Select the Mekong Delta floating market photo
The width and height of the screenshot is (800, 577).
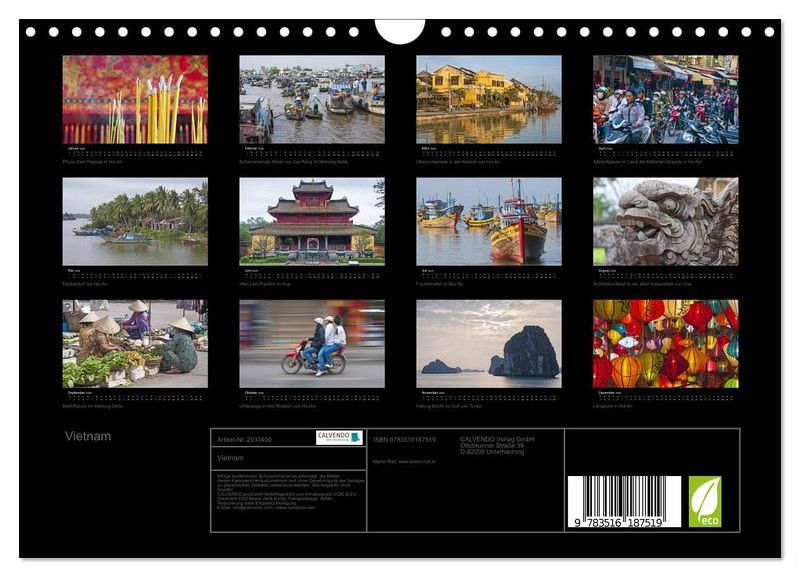(x=312, y=99)
